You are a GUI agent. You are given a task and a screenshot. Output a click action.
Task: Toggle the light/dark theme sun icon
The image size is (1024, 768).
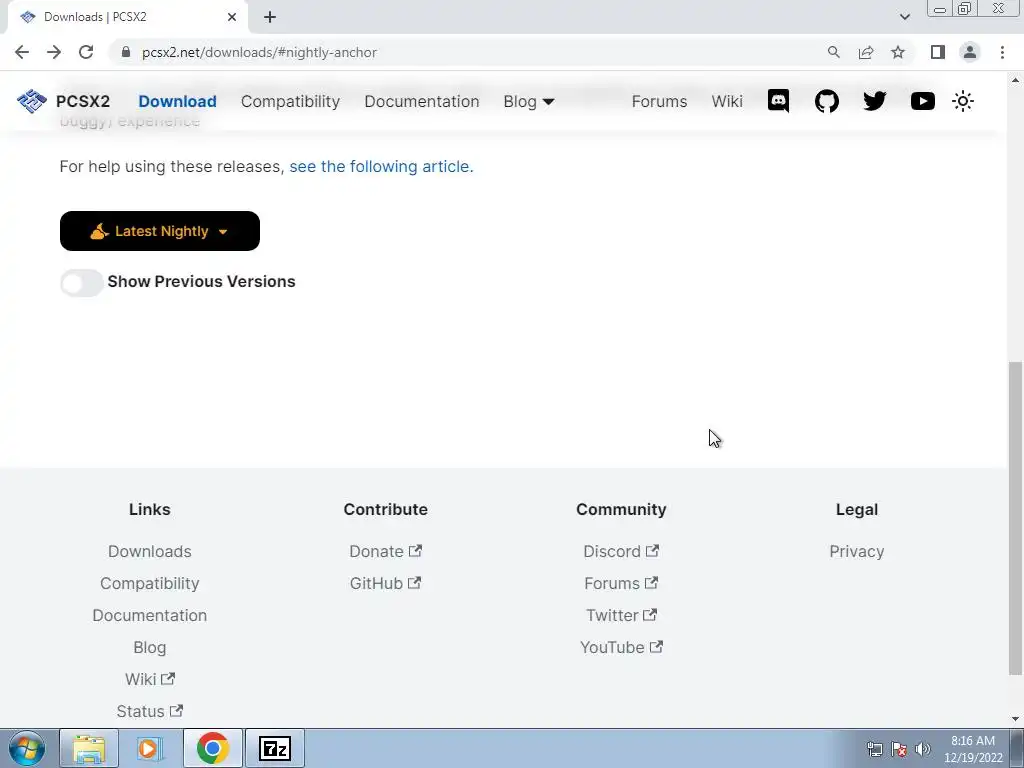(963, 101)
